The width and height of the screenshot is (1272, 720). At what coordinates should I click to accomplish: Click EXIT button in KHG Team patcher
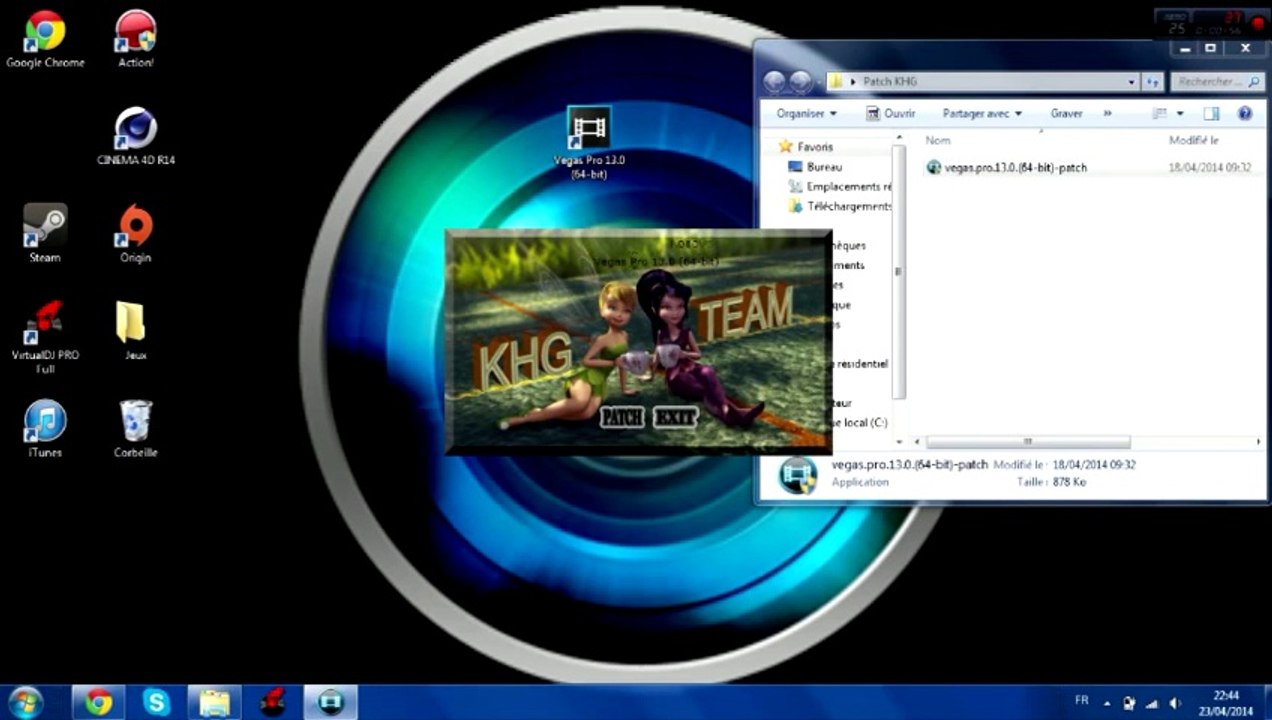pos(675,418)
